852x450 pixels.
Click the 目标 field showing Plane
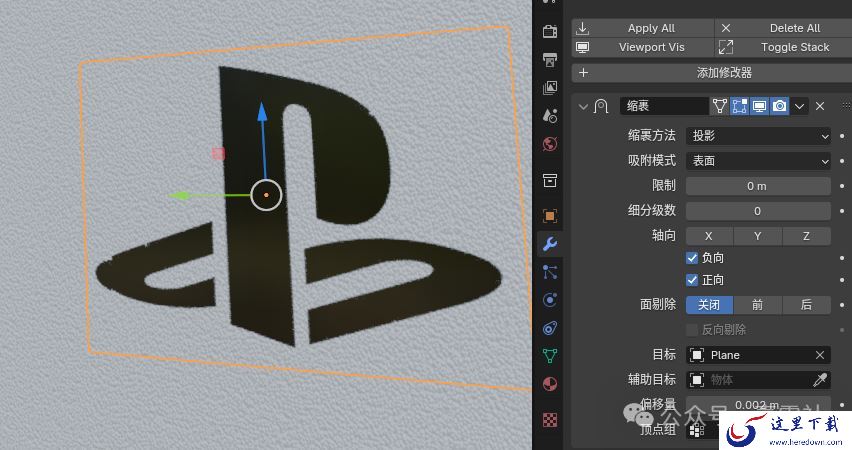[x=758, y=355]
